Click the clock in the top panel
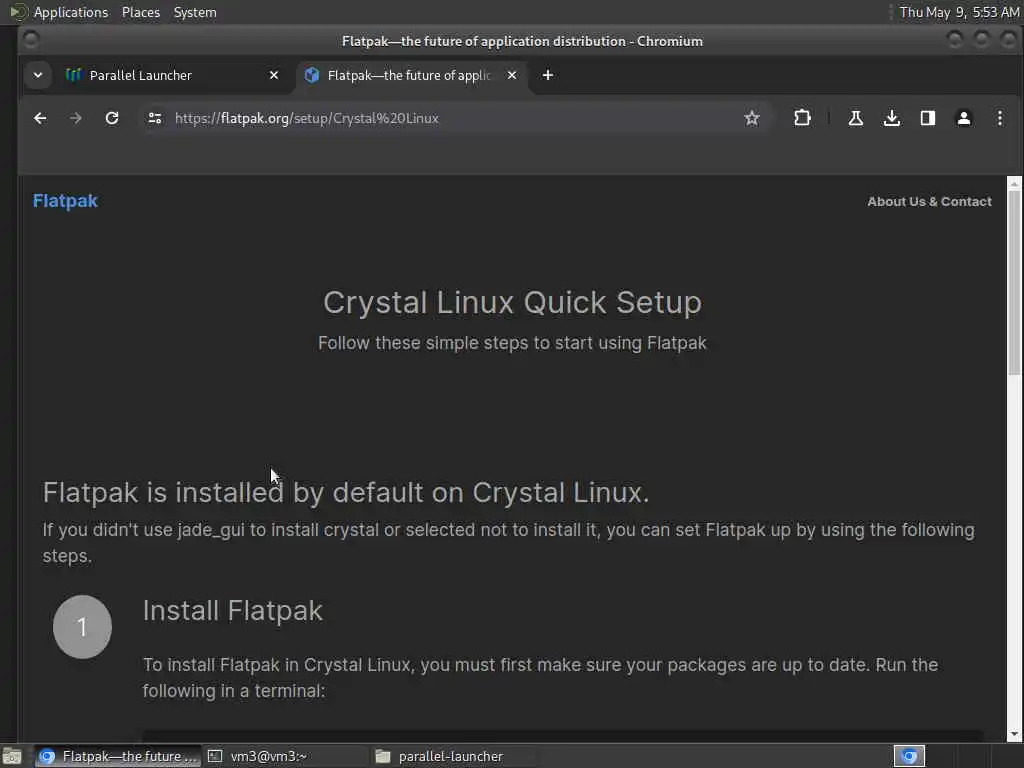 click(959, 12)
